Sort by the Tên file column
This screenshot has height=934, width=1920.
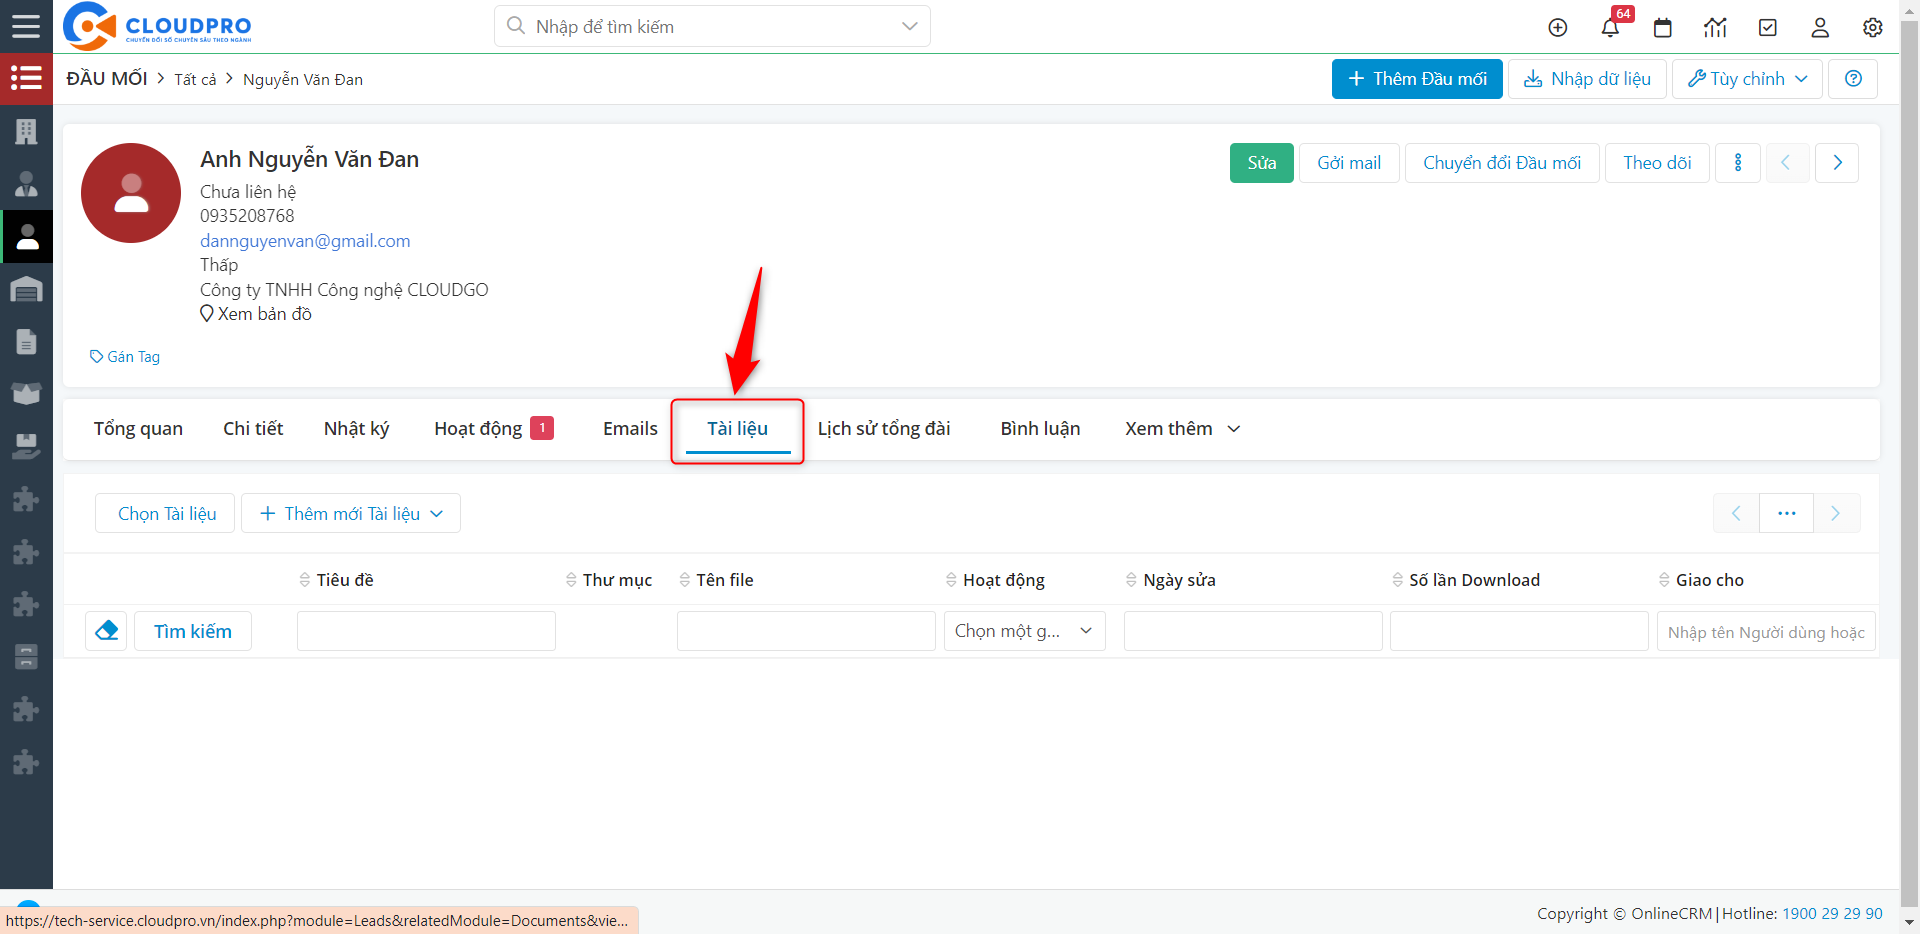coord(717,580)
